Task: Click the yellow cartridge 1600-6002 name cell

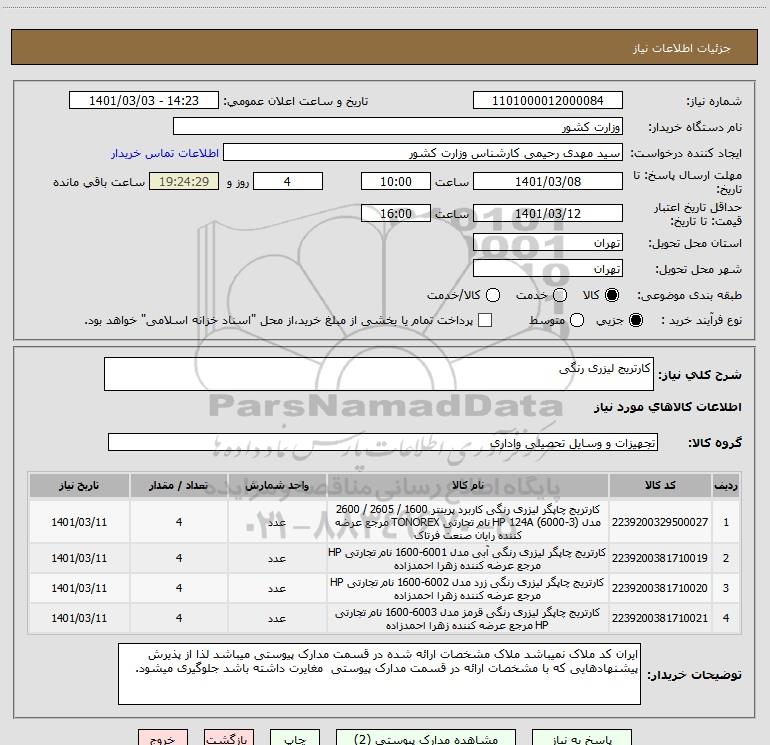Action: (x=468, y=588)
